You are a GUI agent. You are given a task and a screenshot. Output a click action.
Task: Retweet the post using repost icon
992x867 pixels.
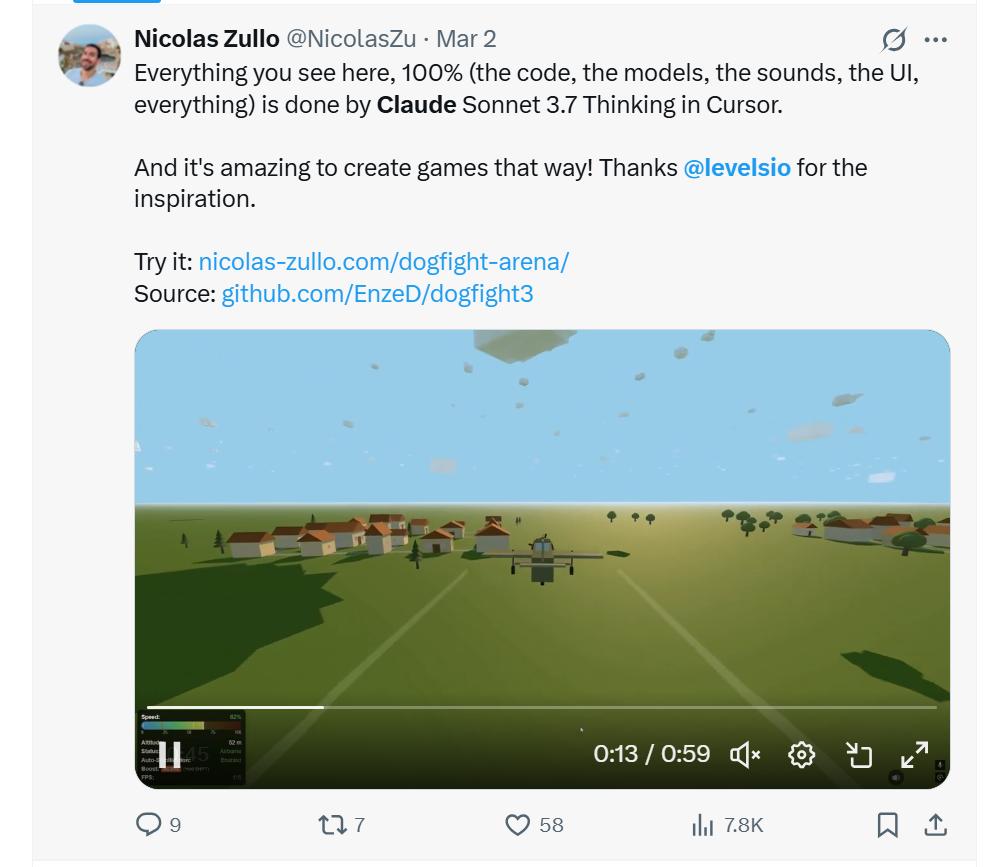pos(332,825)
